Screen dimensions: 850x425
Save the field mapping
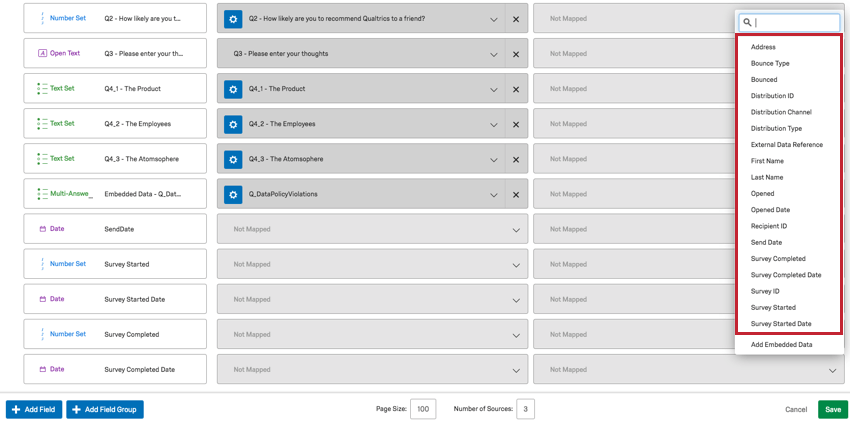tap(832, 409)
